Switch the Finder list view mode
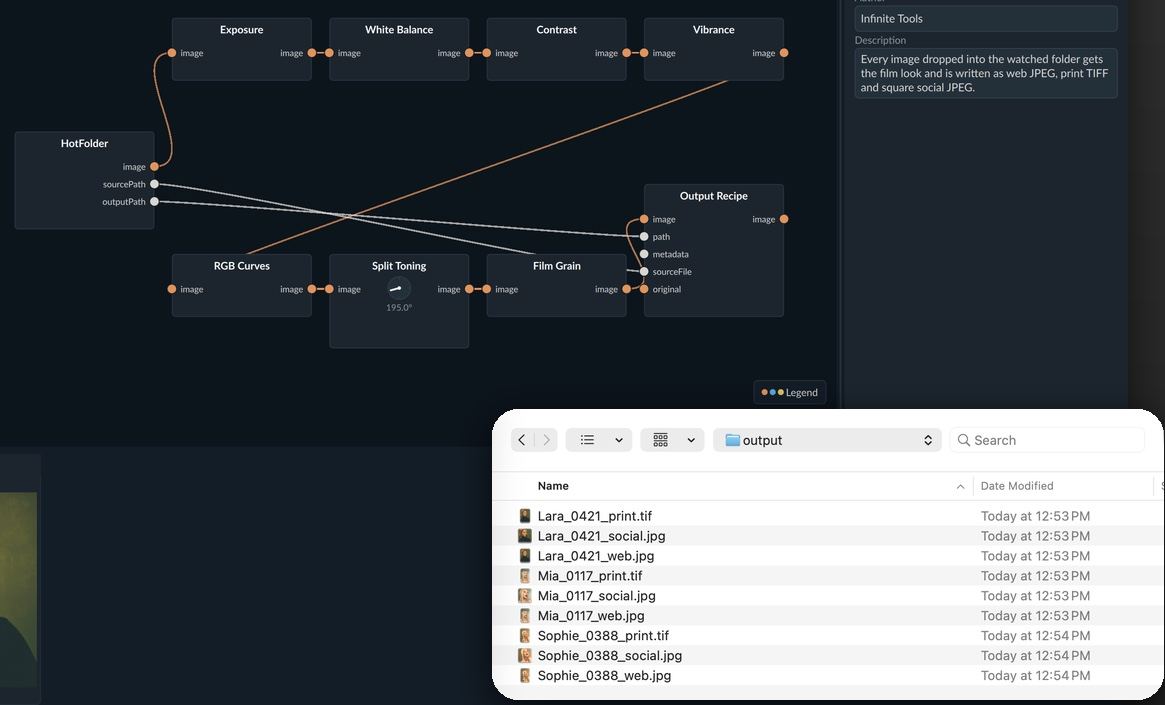The height and width of the screenshot is (705, 1165). click(x=587, y=440)
